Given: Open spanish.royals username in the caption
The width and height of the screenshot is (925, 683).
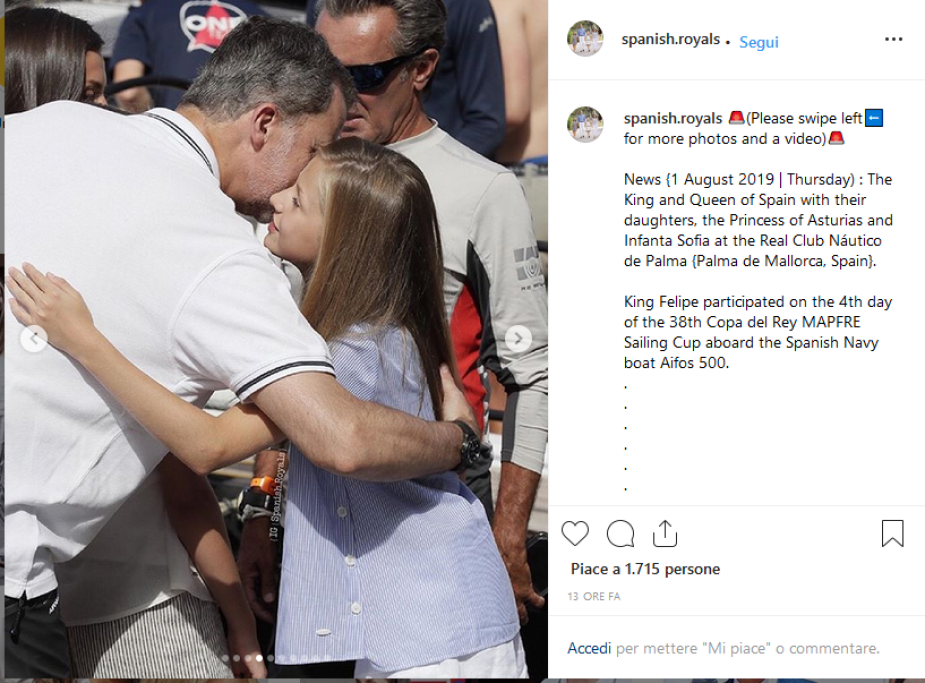Looking at the screenshot, I should coord(673,118).
